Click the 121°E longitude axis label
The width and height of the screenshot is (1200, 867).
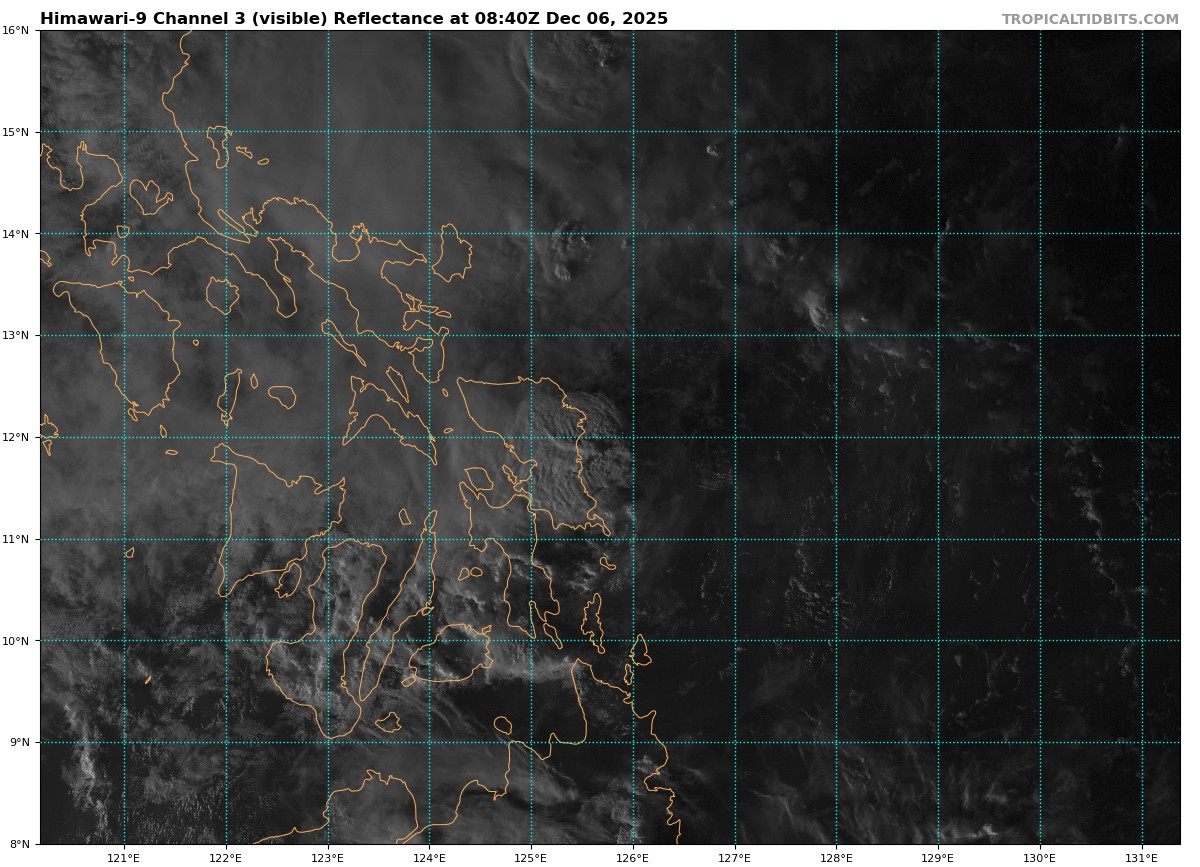(x=124, y=858)
